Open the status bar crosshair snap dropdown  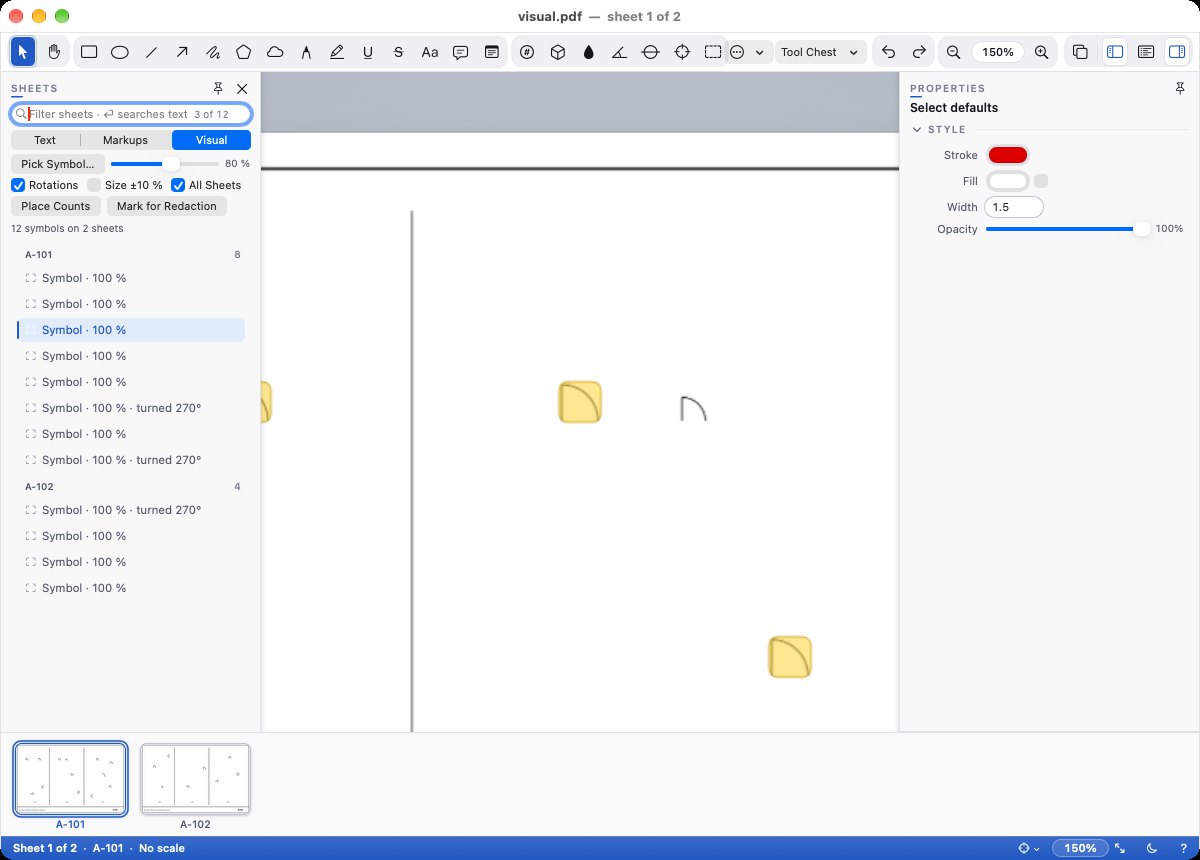click(1027, 848)
